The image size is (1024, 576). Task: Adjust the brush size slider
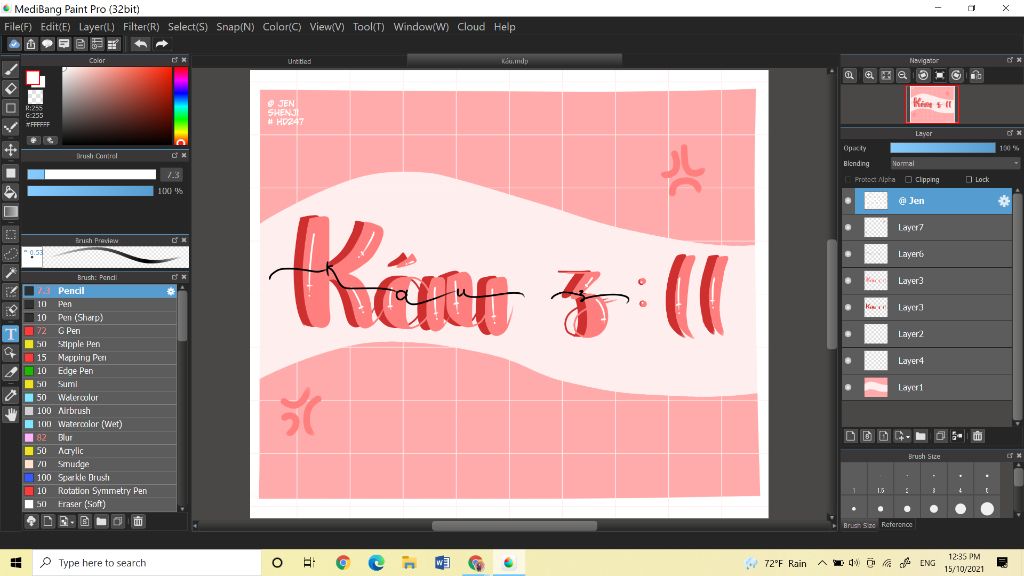pyautogui.click(x=91, y=174)
